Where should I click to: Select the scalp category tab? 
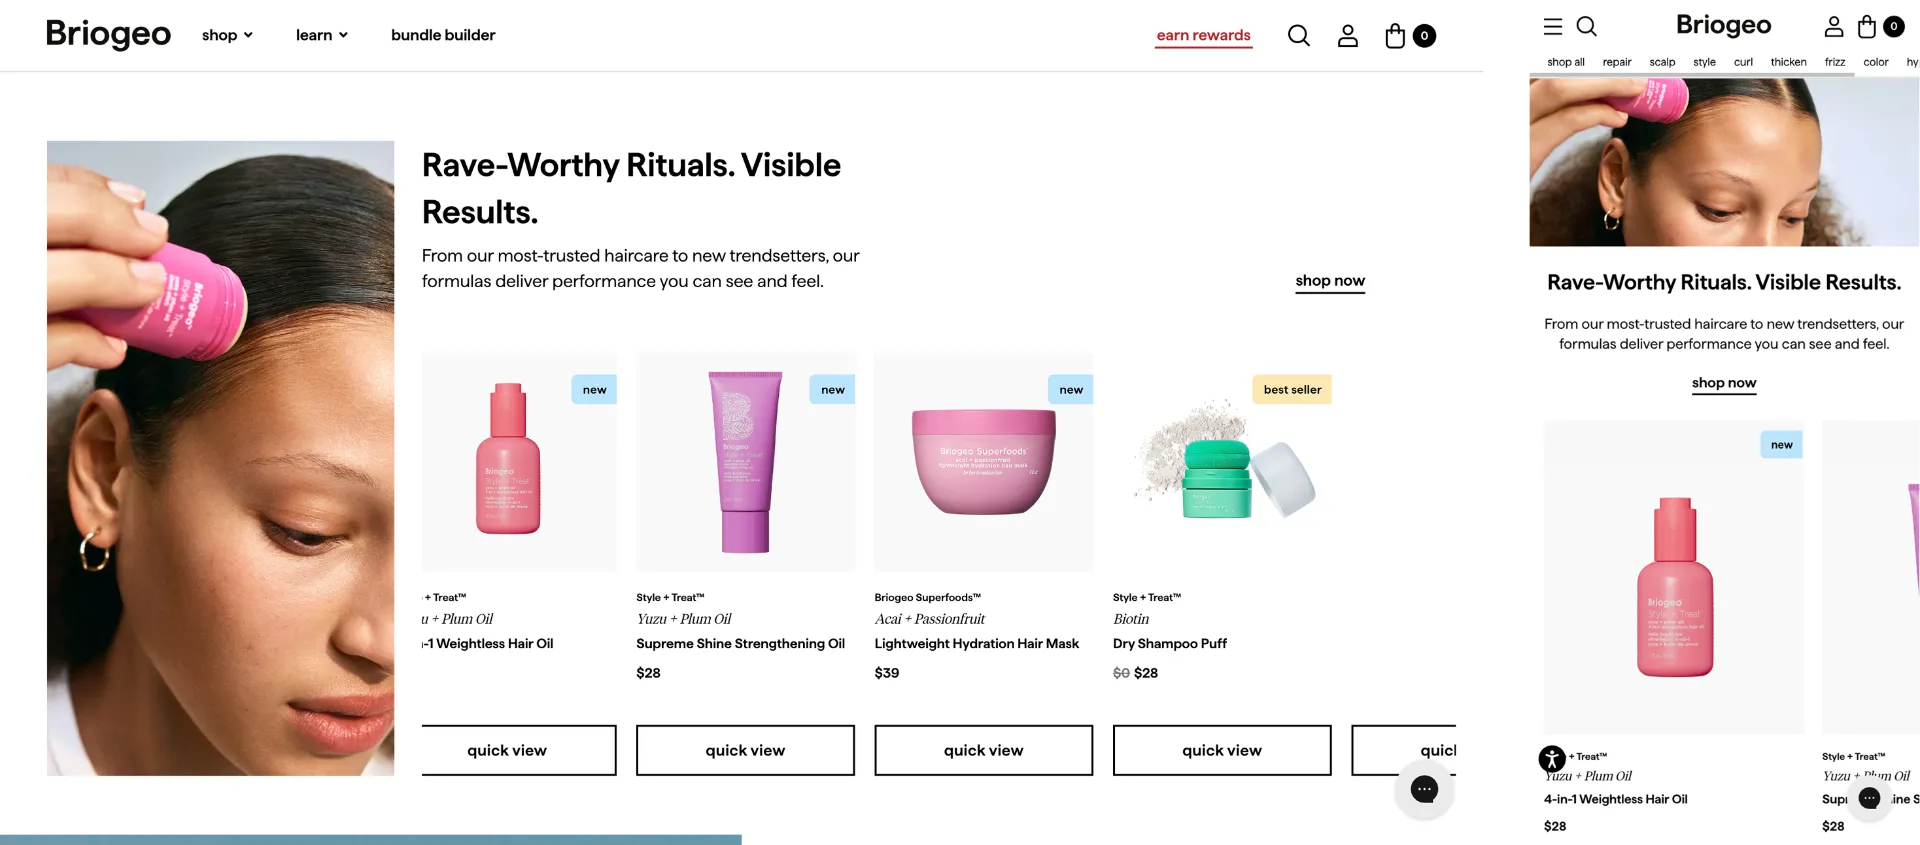click(x=1662, y=62)
